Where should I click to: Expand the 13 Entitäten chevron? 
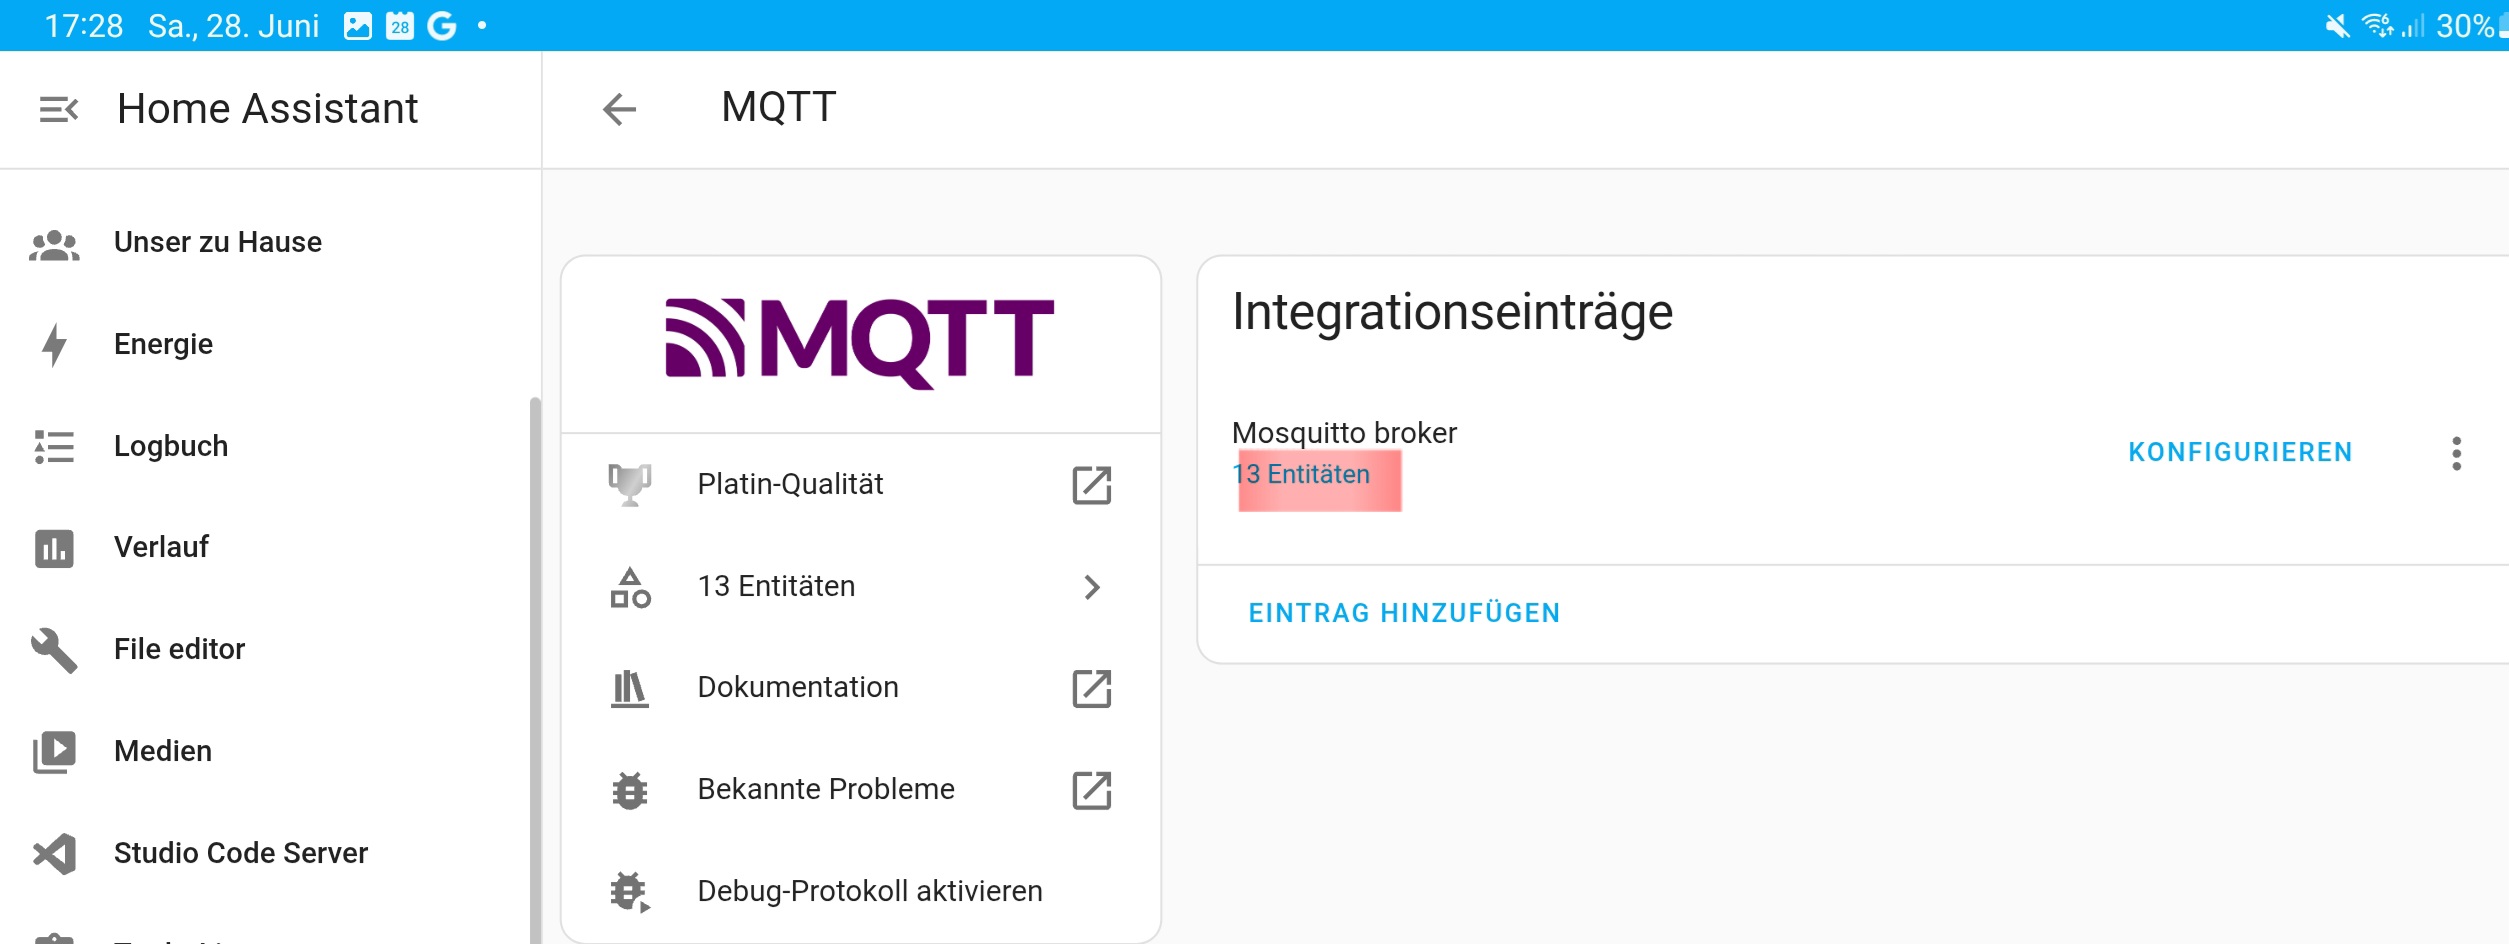click(x=1091, y=587)
